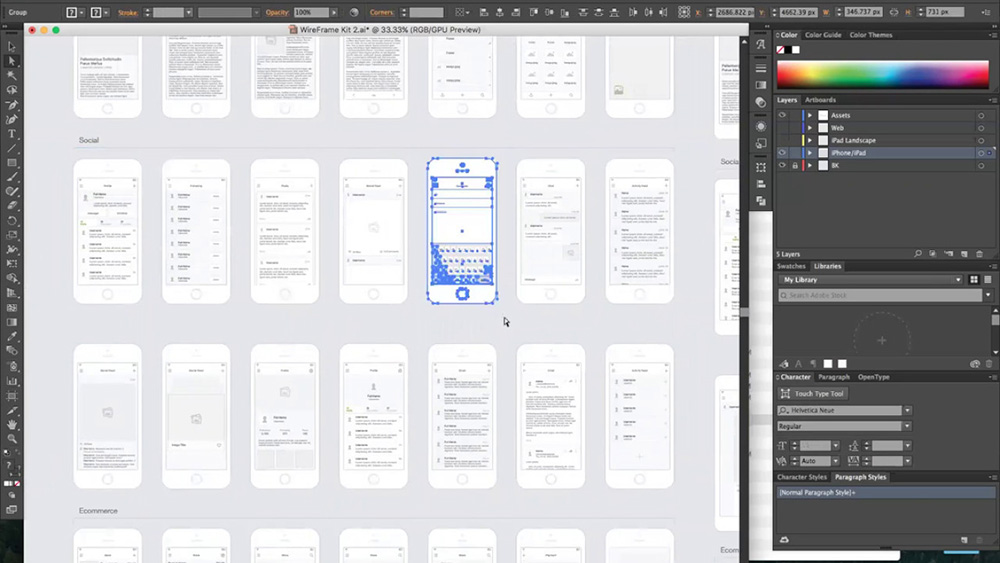Switch to the OpenType tab
Screen dimensions: 1000x563
(873, 377)
